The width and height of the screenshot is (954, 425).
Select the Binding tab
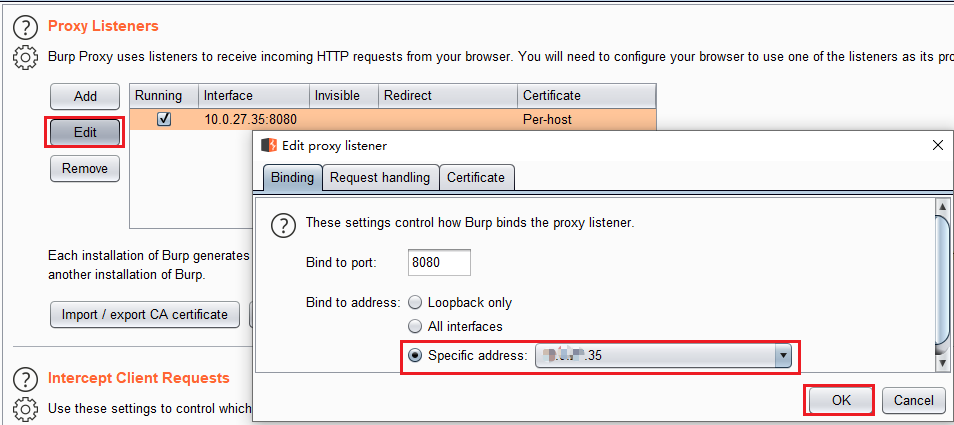tap(292, 178)
